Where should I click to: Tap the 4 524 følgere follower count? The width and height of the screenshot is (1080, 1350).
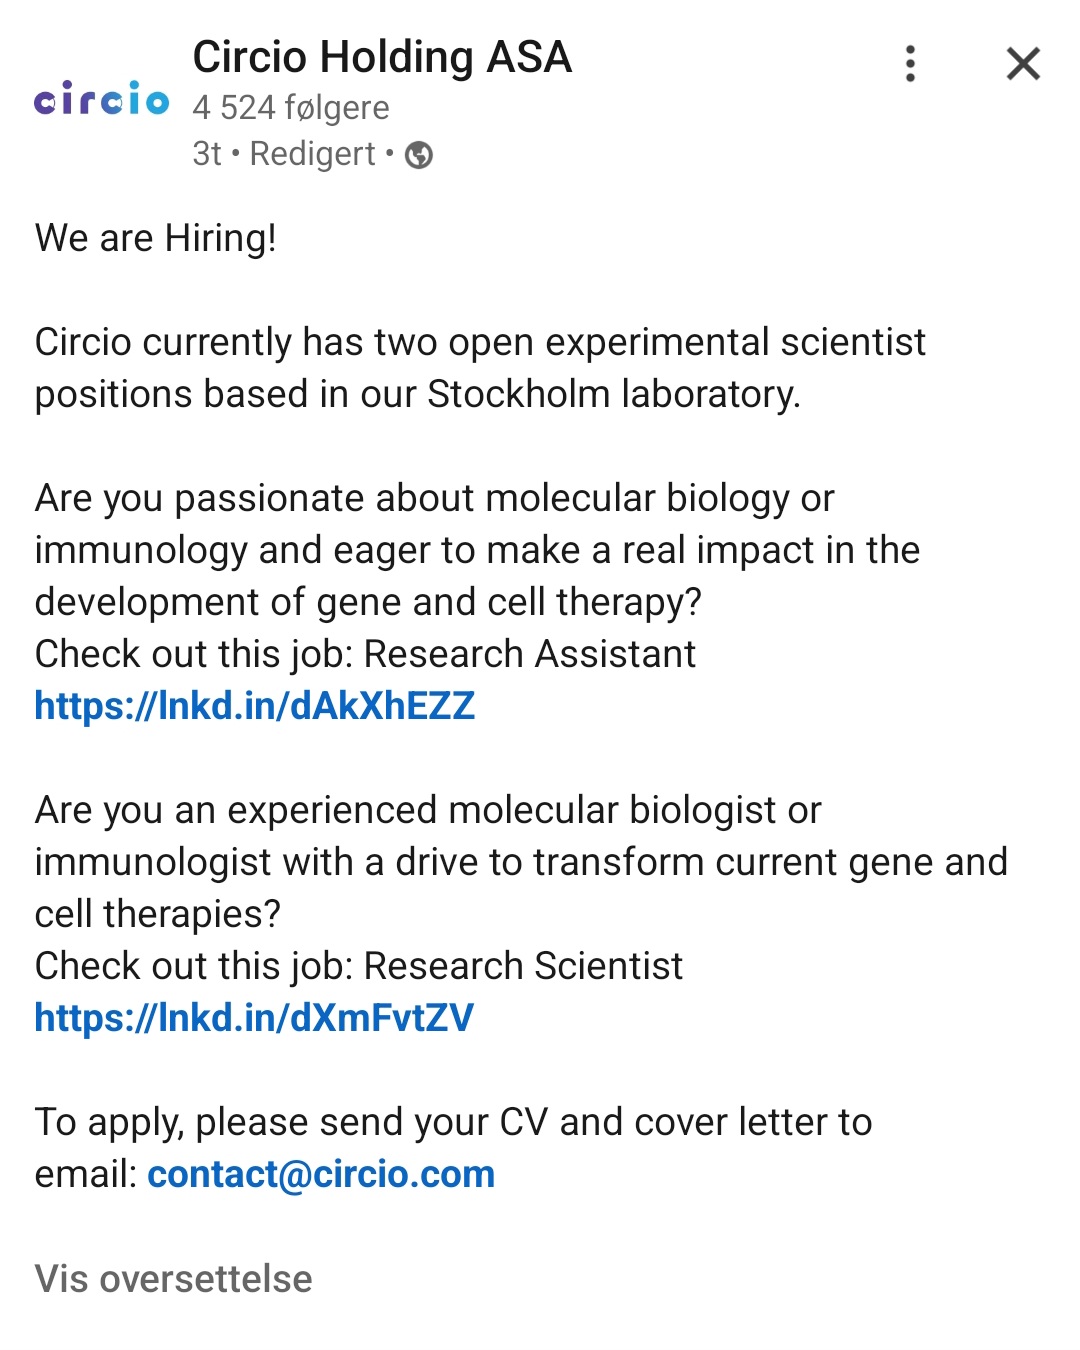[291, 107]
